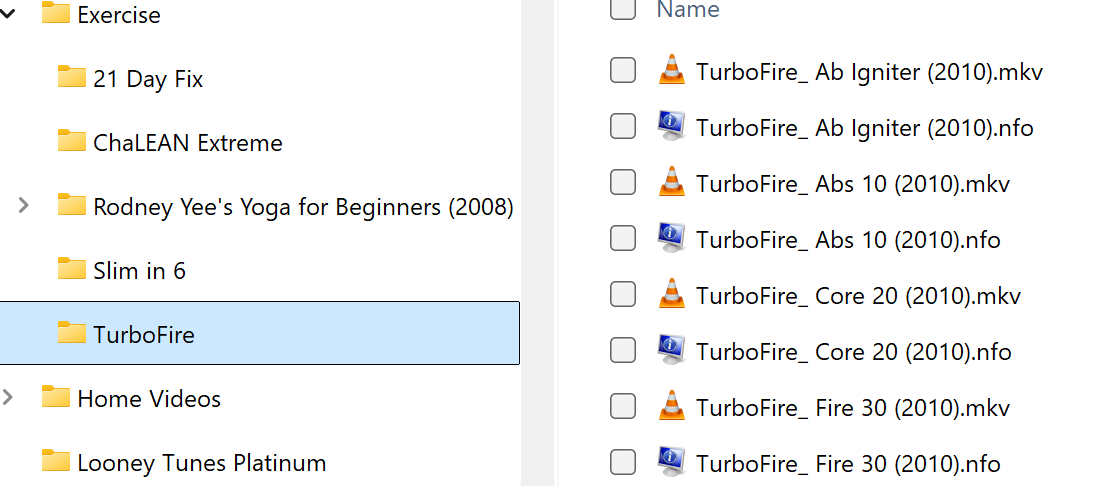Viewport: 1117px width, 486px height.
Task: Collapse the Exercise folder tree
Action: [9, 14]
